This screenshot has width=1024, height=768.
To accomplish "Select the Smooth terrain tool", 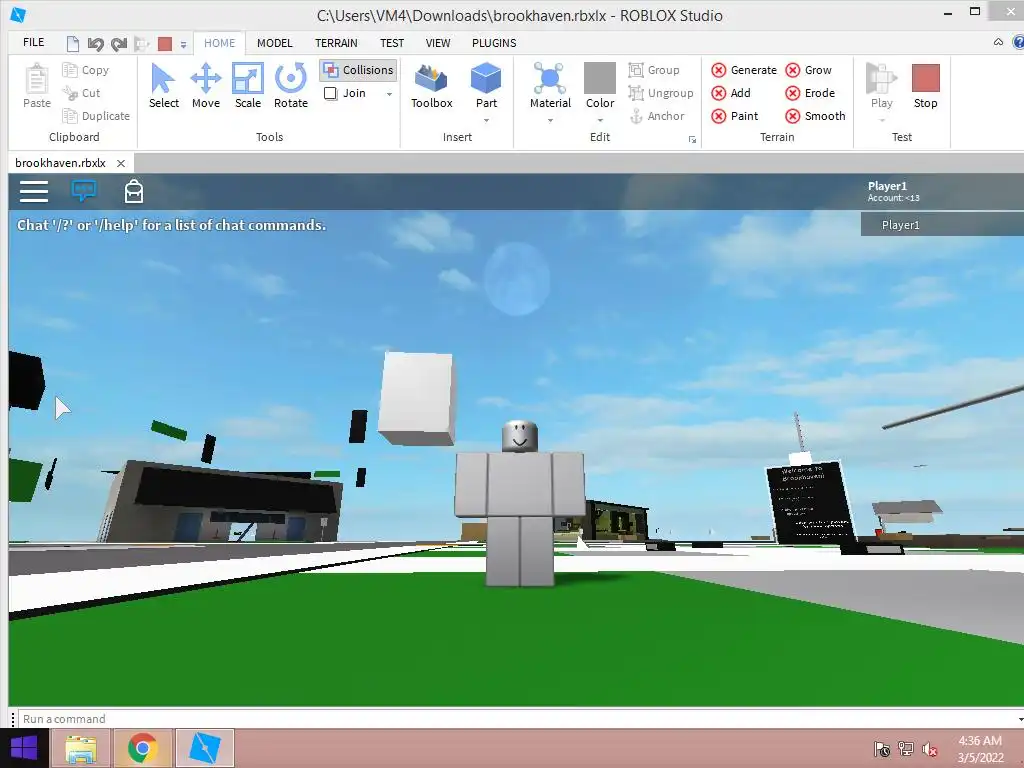I will (x=815, y=116).
